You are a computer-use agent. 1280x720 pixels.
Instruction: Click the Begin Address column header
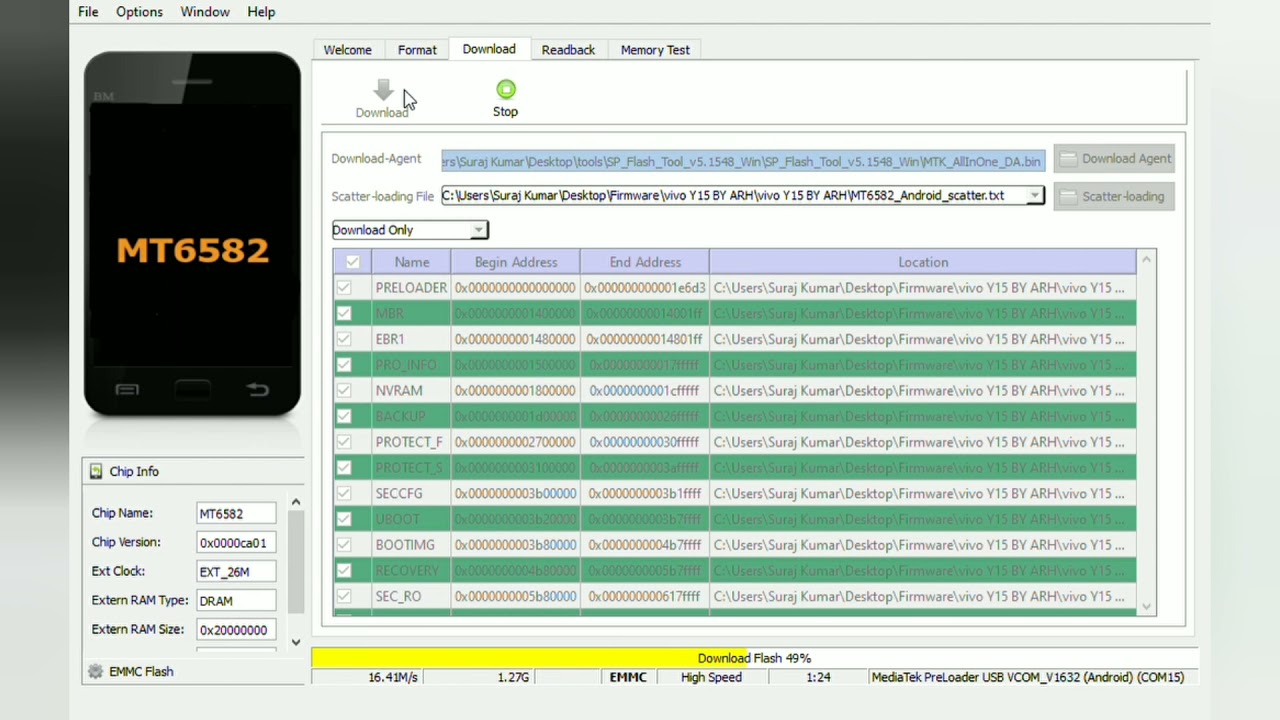pos(515,262)
